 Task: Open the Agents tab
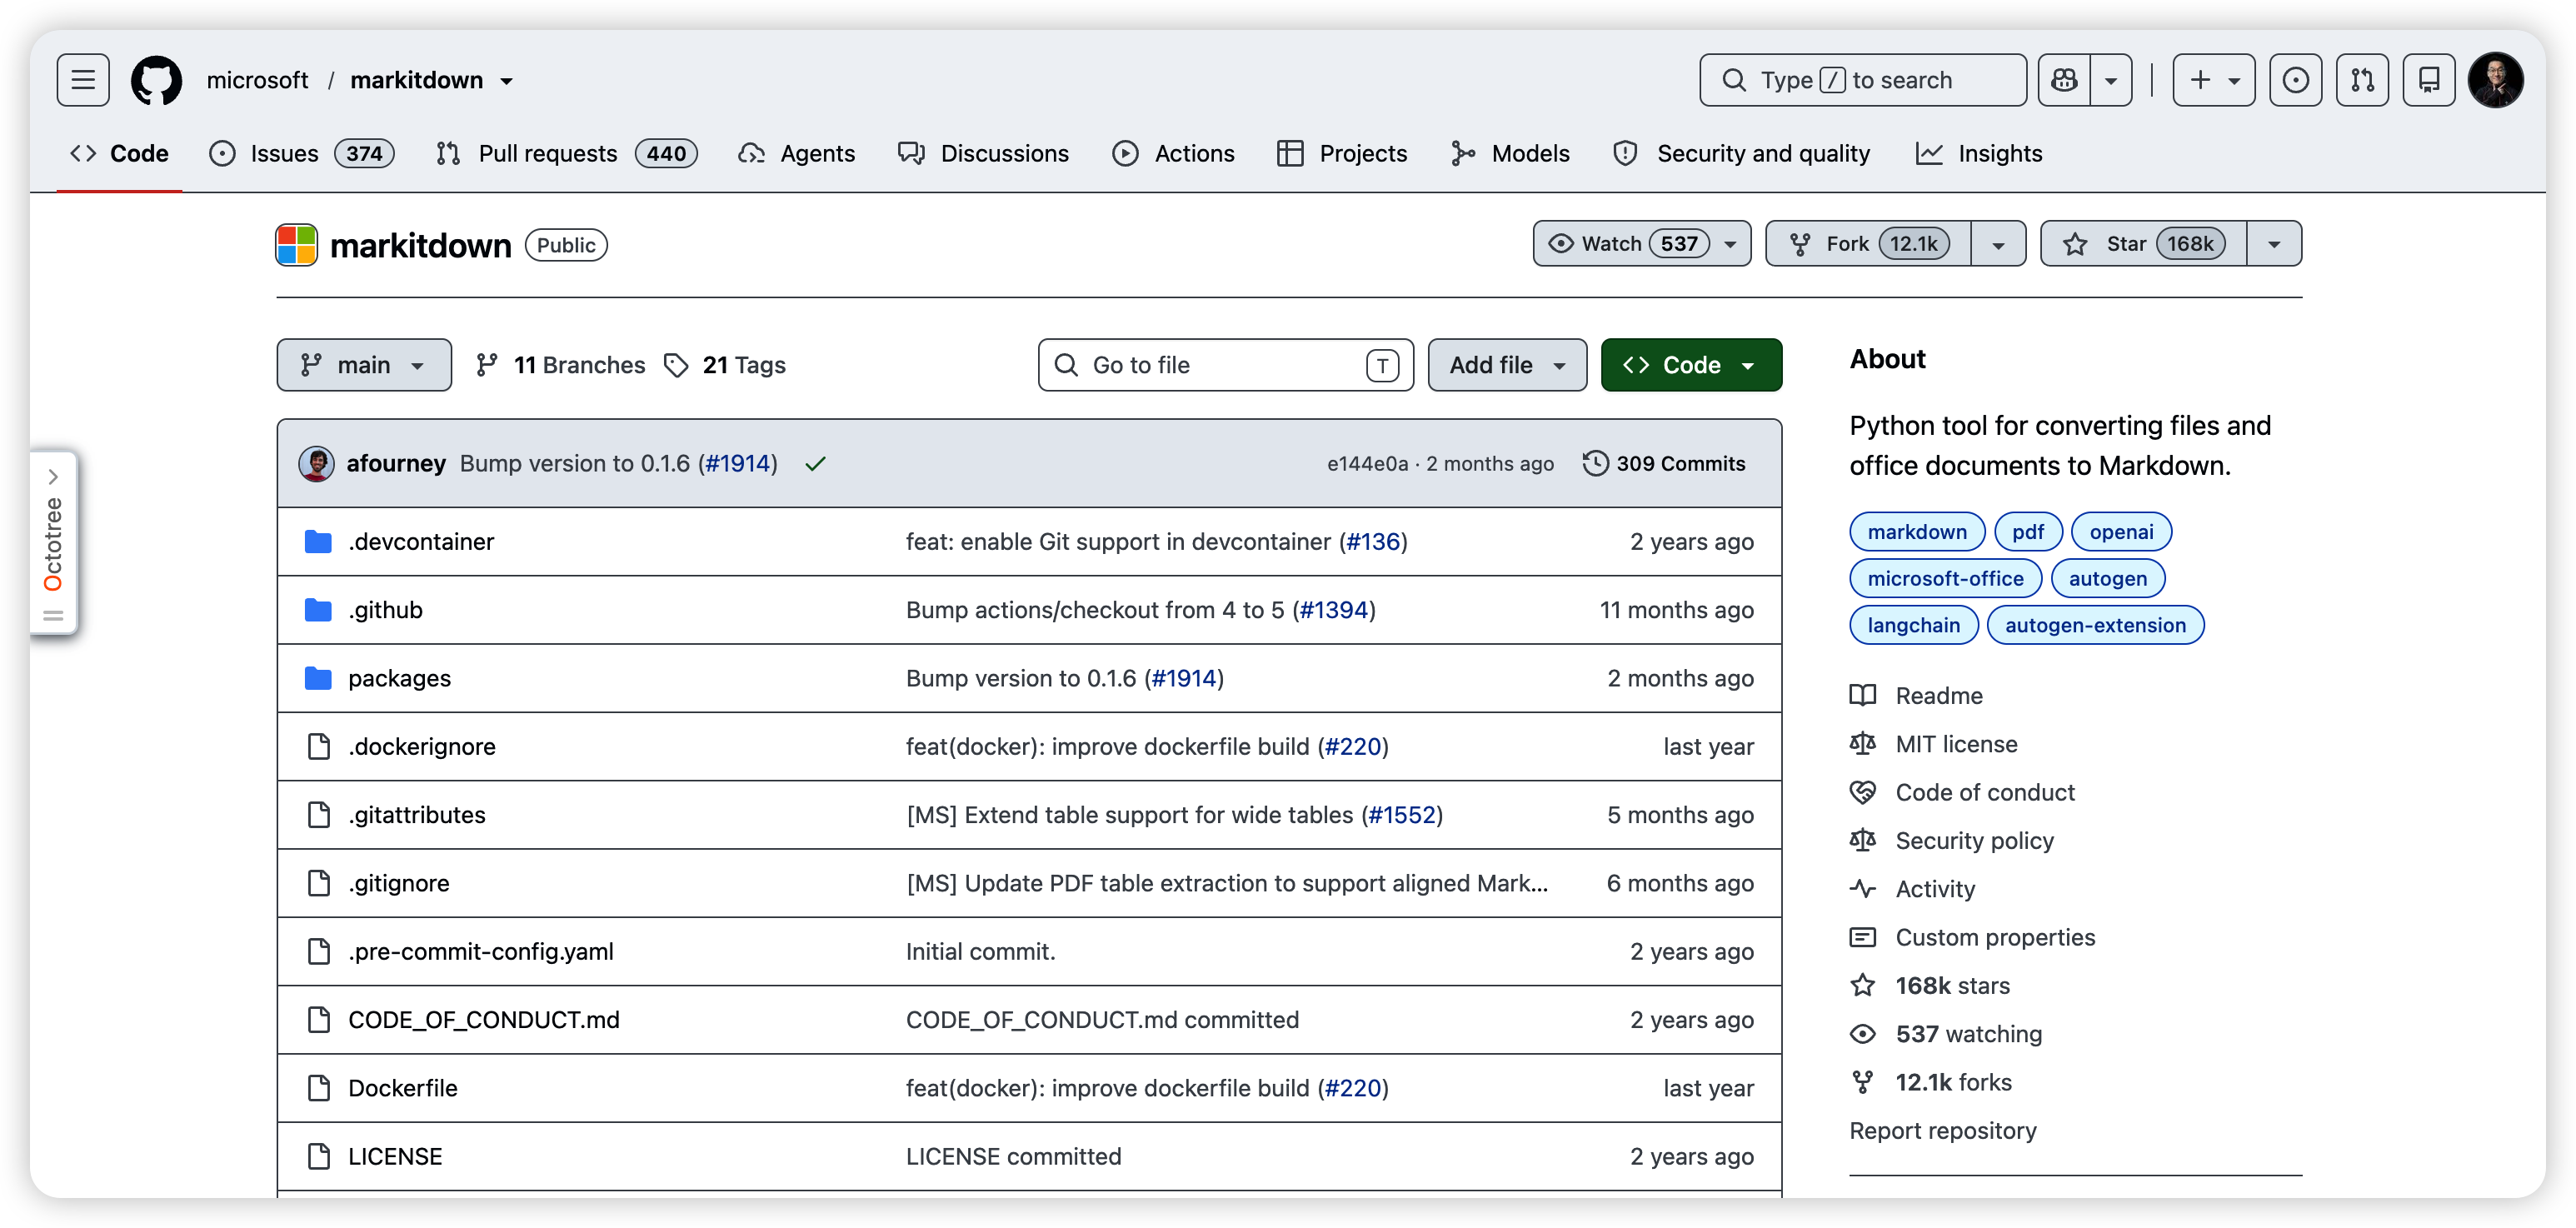[x=797, y=153]
